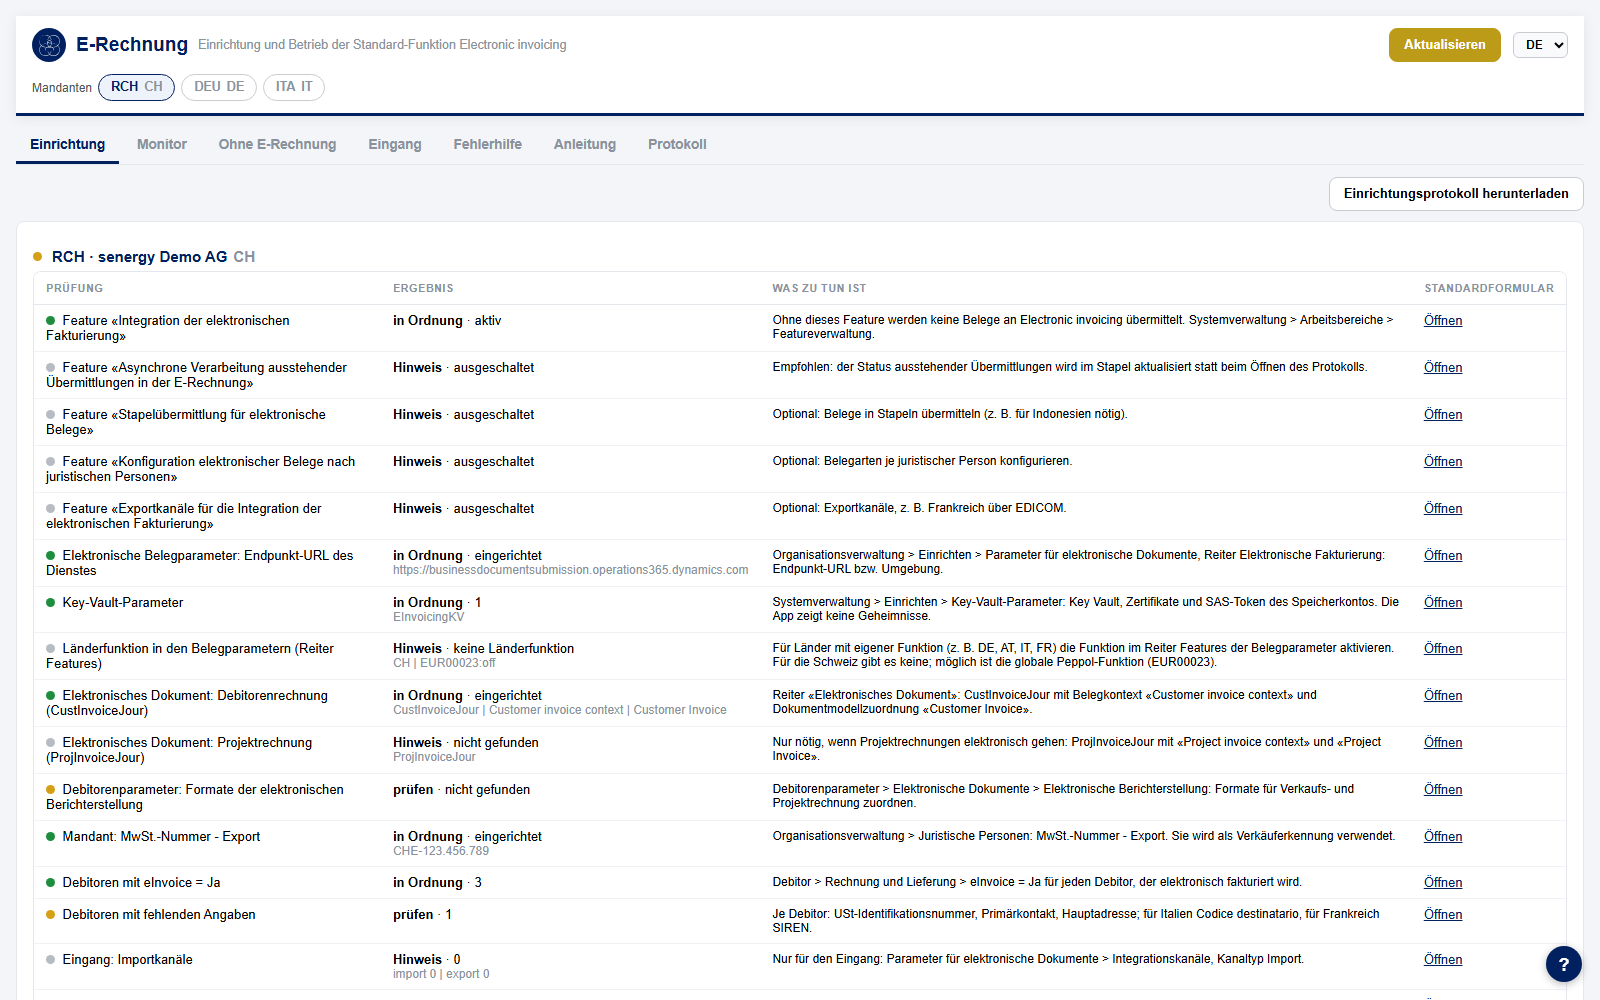Select the ITA IT Mandant chip
Image resolution: width=1600 pixels, height=1000 pixels.
(x=294, y=87)
